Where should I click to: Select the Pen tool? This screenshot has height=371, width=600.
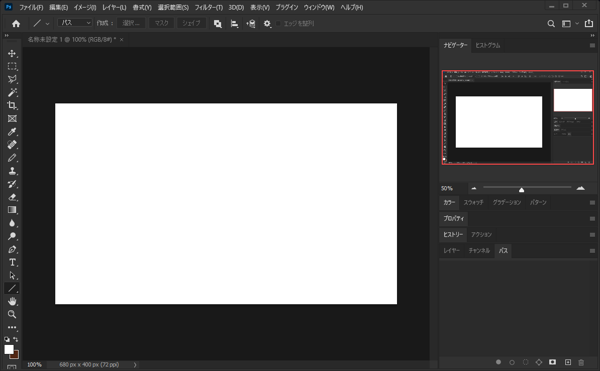pyautogui.click(x=12, y=249)
